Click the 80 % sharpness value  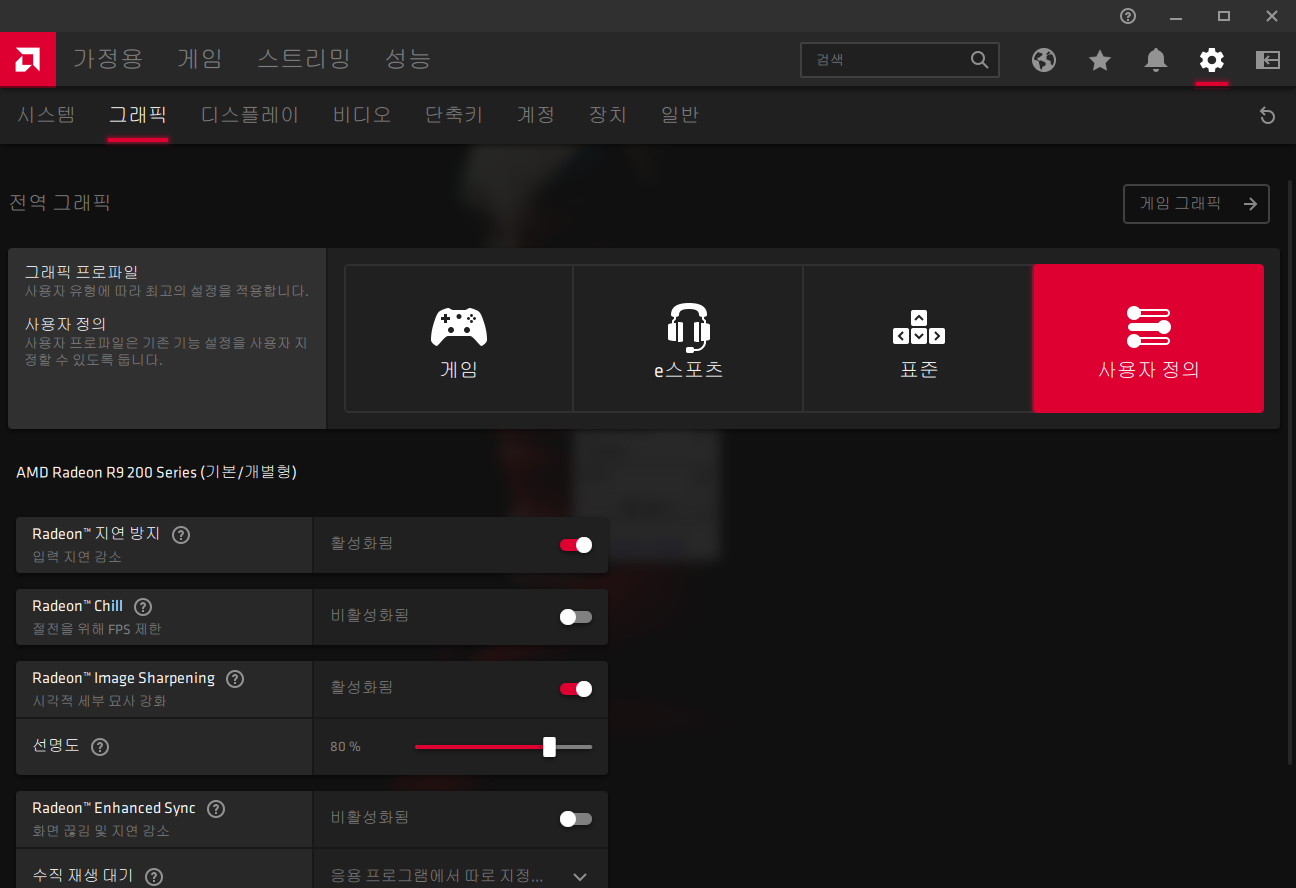pyautogui.click(x=345, y=747)
